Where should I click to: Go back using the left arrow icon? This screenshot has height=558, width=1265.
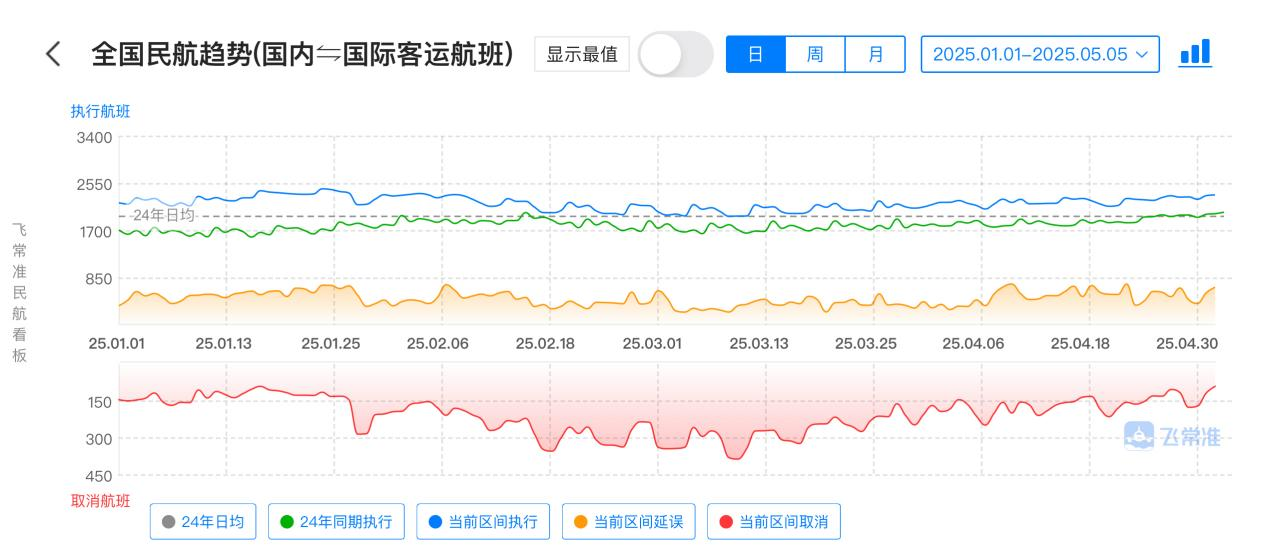[x=54, y=54]
